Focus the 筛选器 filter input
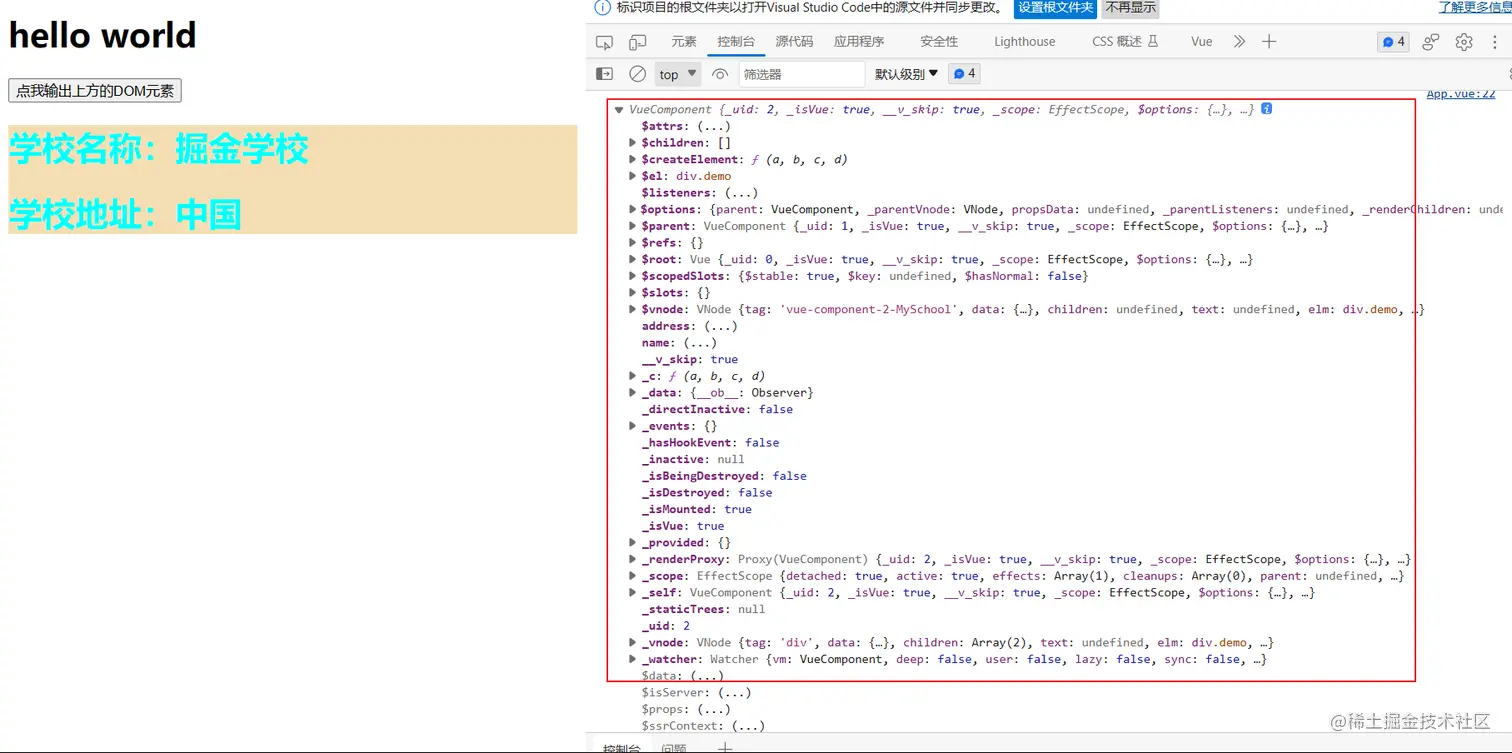The width and height of the screenshot is (1512, 753). [802, 74]
